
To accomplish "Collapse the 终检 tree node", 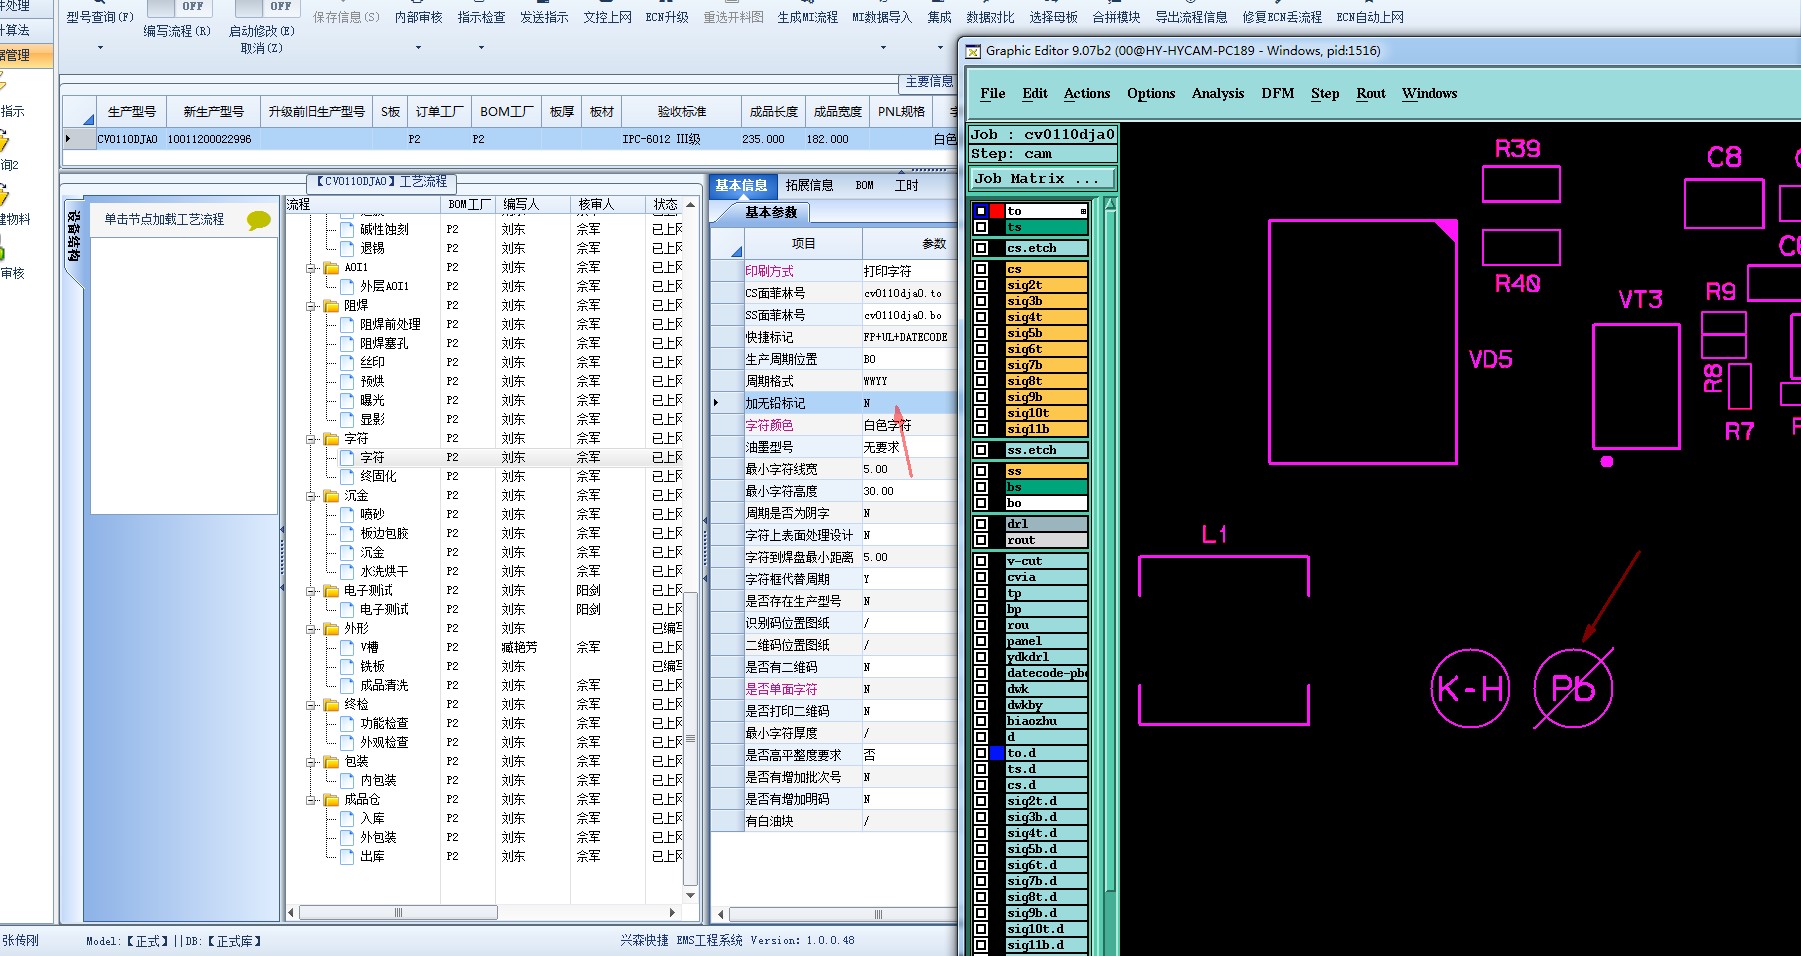I will [x=311, y=705].
